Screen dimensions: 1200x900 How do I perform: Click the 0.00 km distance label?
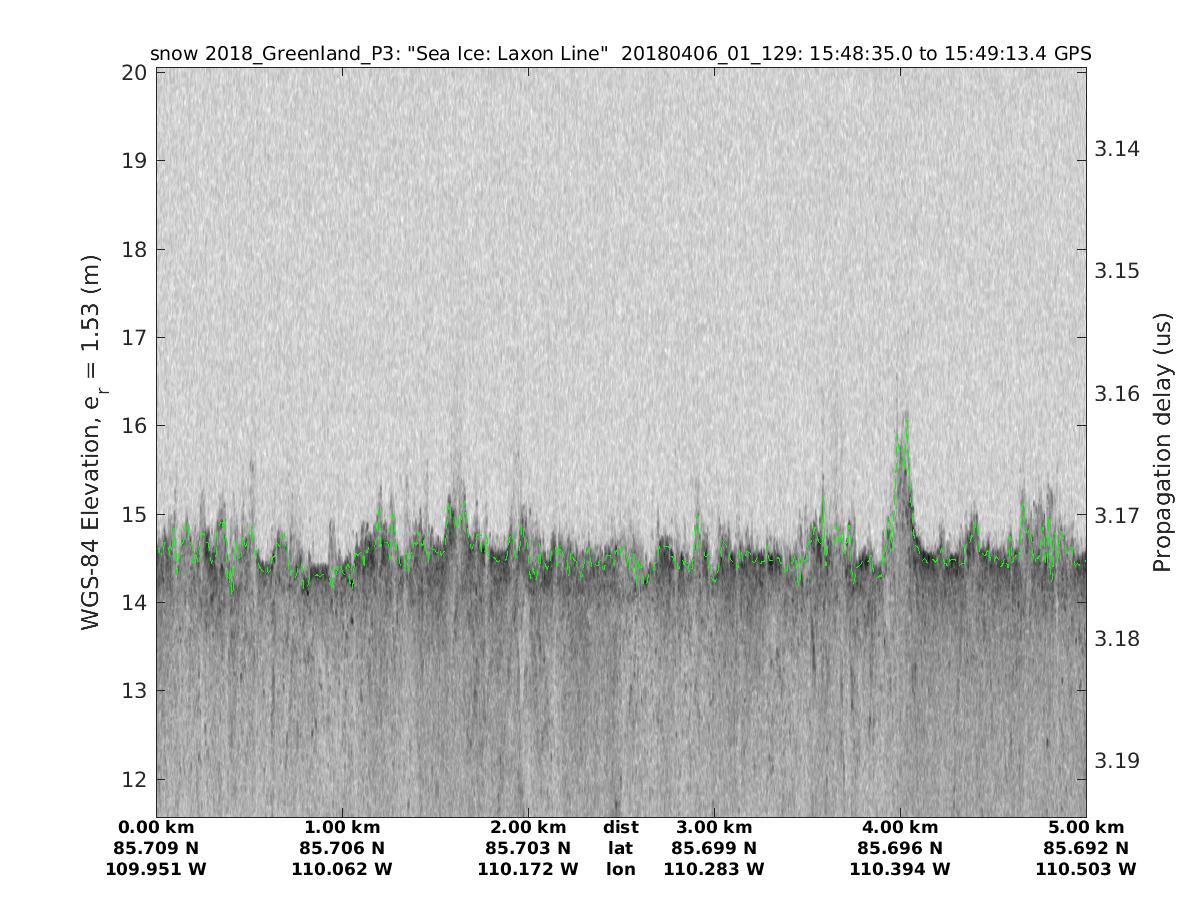pyautogui.click(x=156, y=827)
